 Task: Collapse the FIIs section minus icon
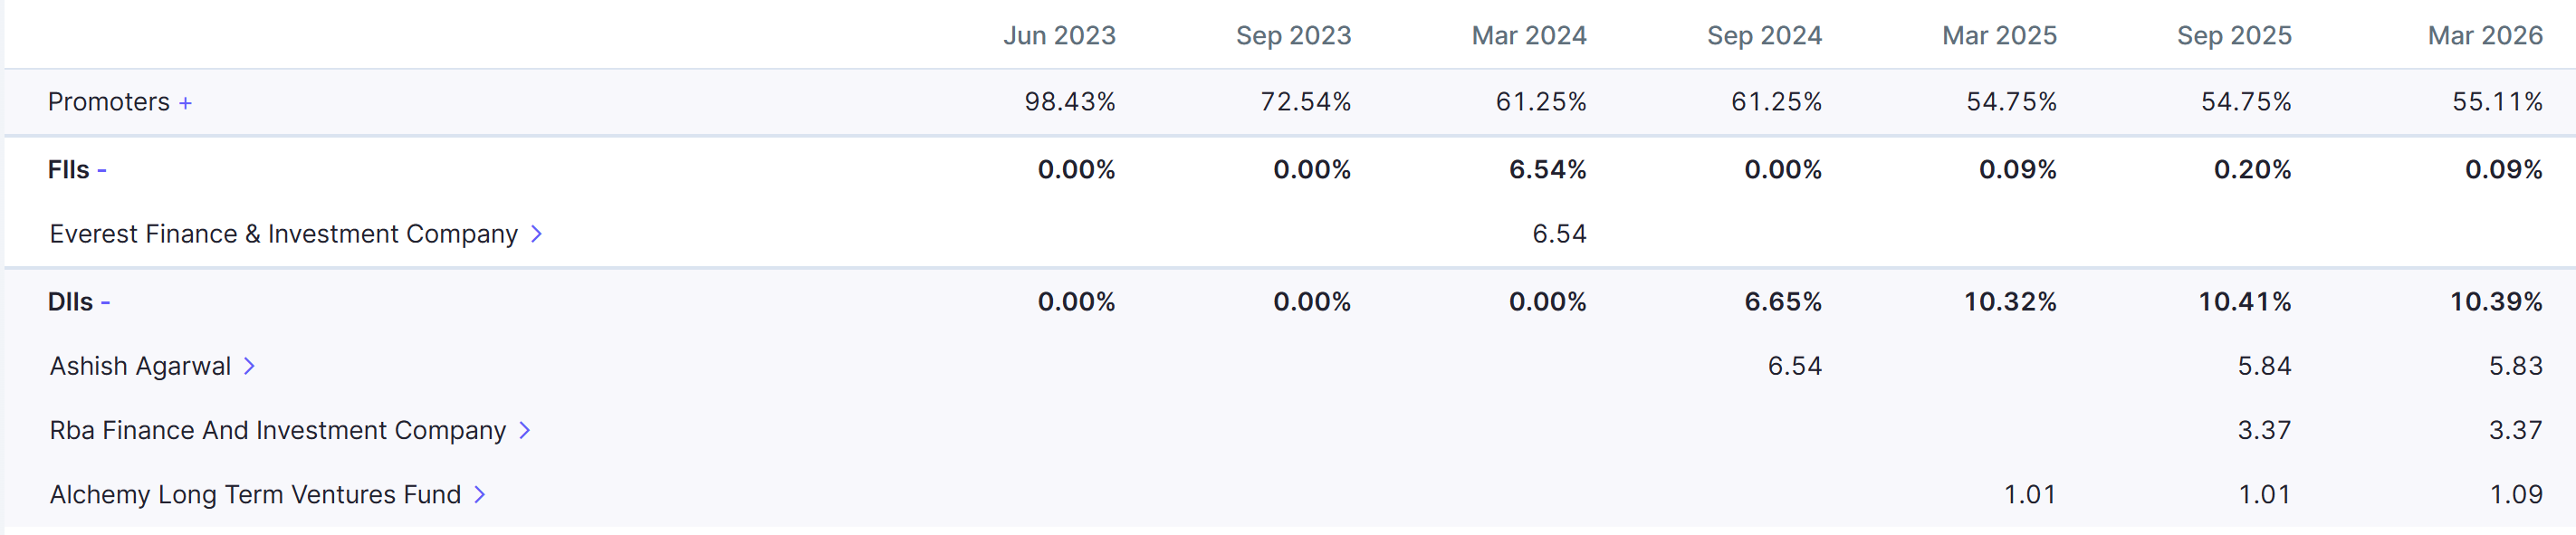(x=102, y=171)
